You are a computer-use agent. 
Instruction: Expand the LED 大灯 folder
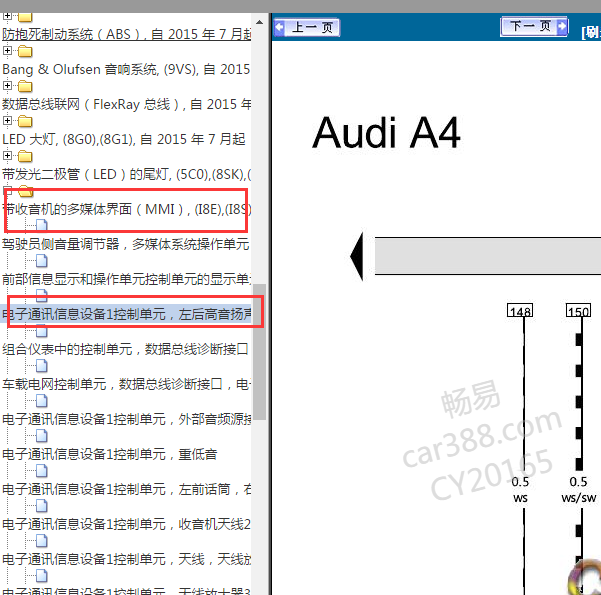point(7,120)
